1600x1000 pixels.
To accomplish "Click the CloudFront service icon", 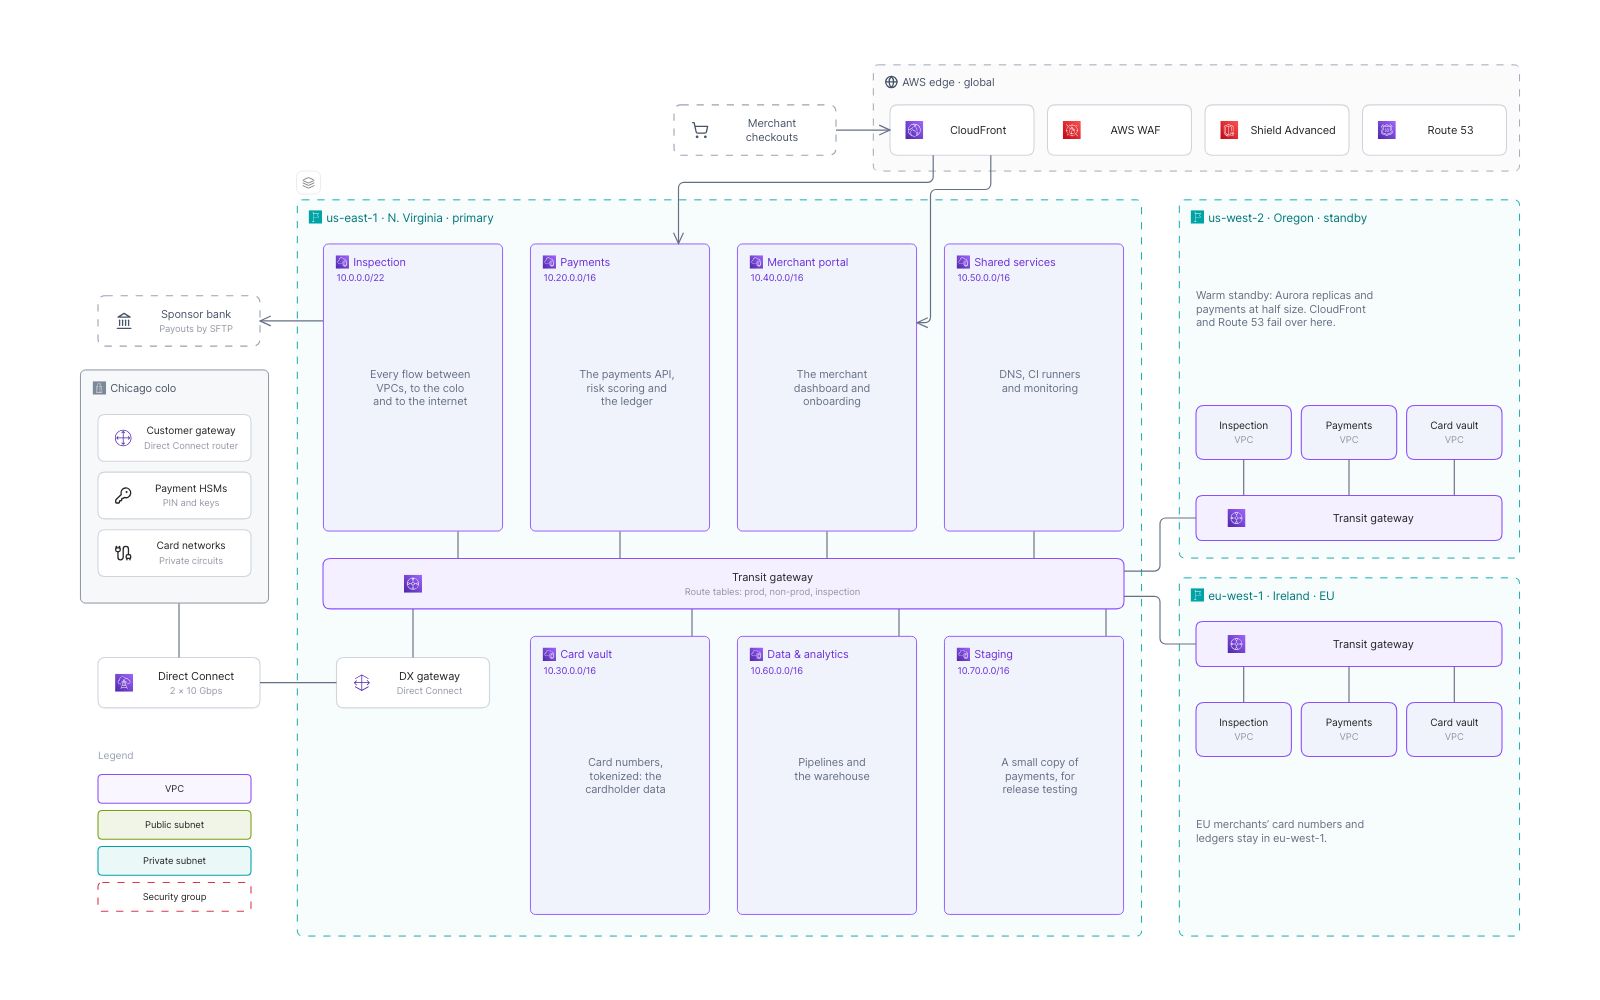I will pos(914,130).
